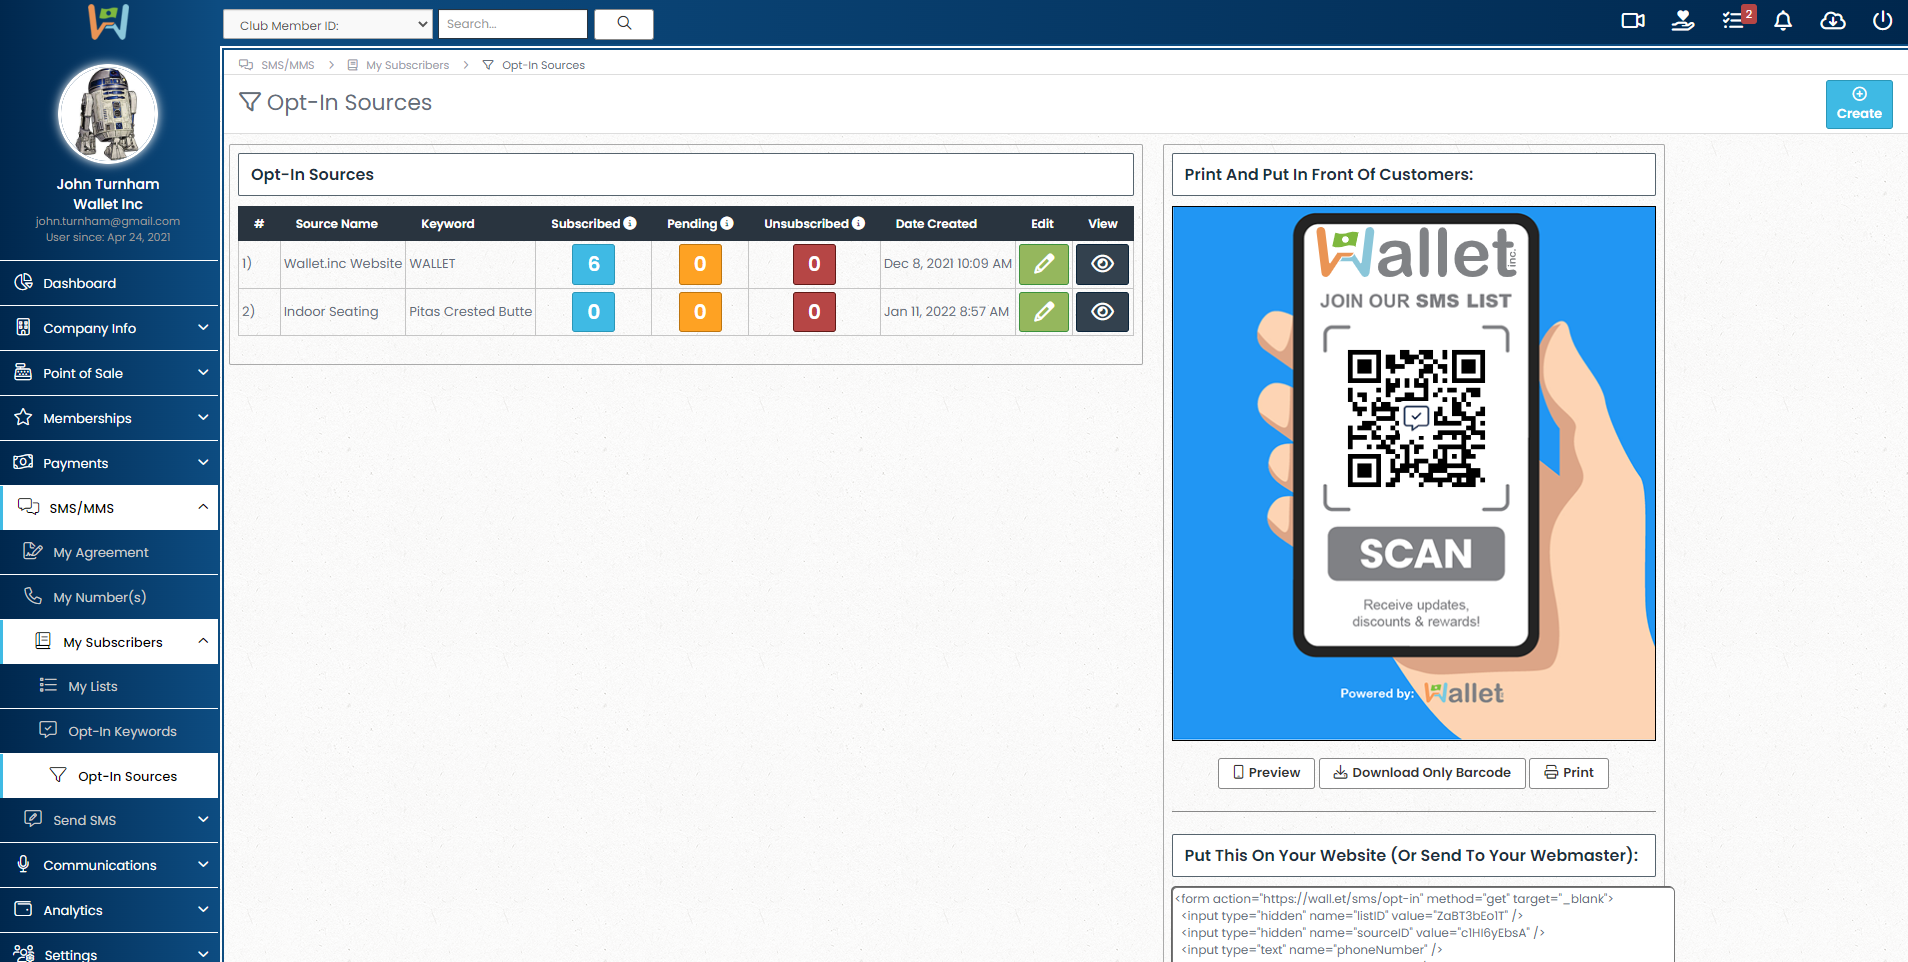Click Unsubscribed column info icon

pos(858,223)
